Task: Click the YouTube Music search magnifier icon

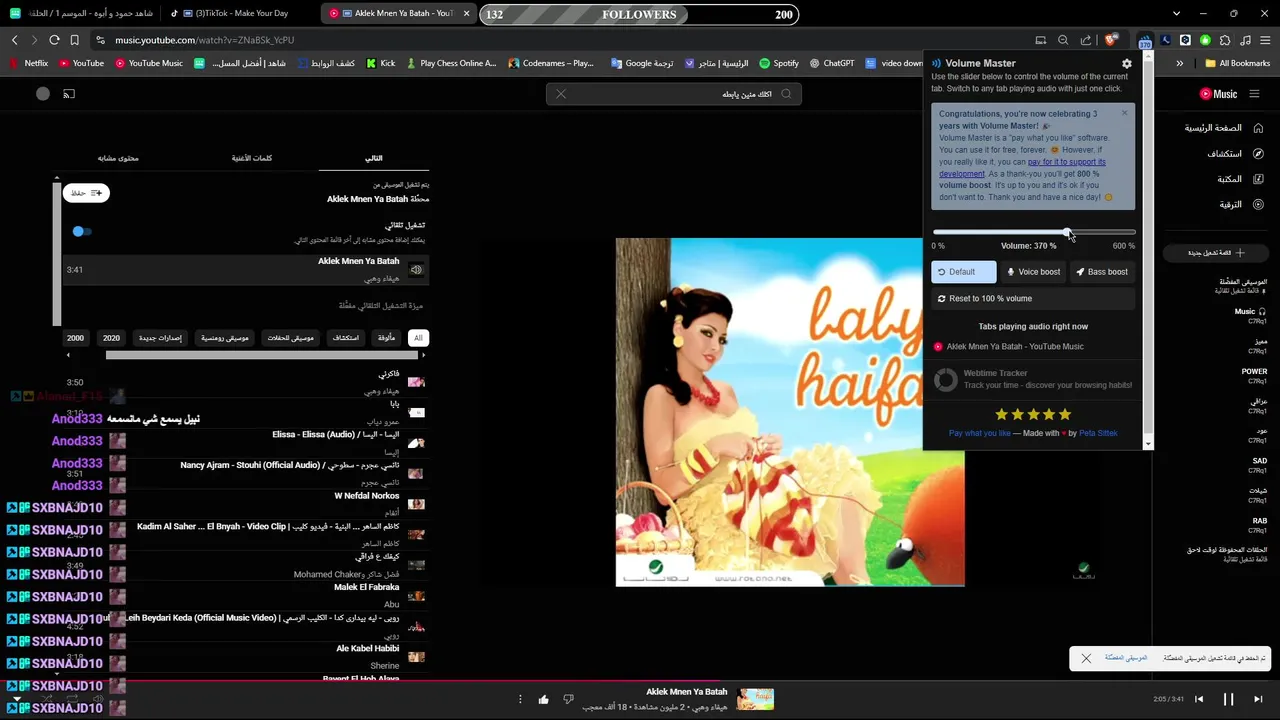Action: tap(786, 94)
